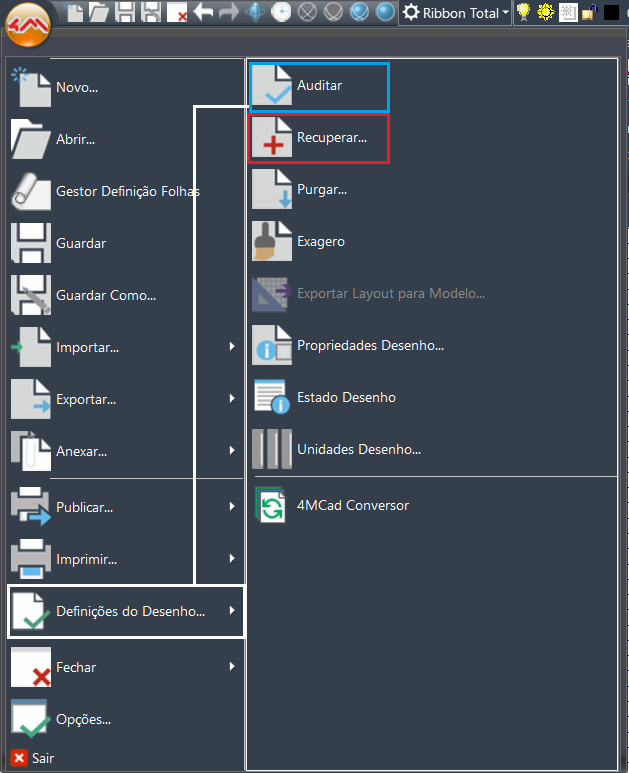This screenshot has width=629, height=773.
Task: Expand the Definições do Desenho... submenu arrow
Action: click(232, 610)
